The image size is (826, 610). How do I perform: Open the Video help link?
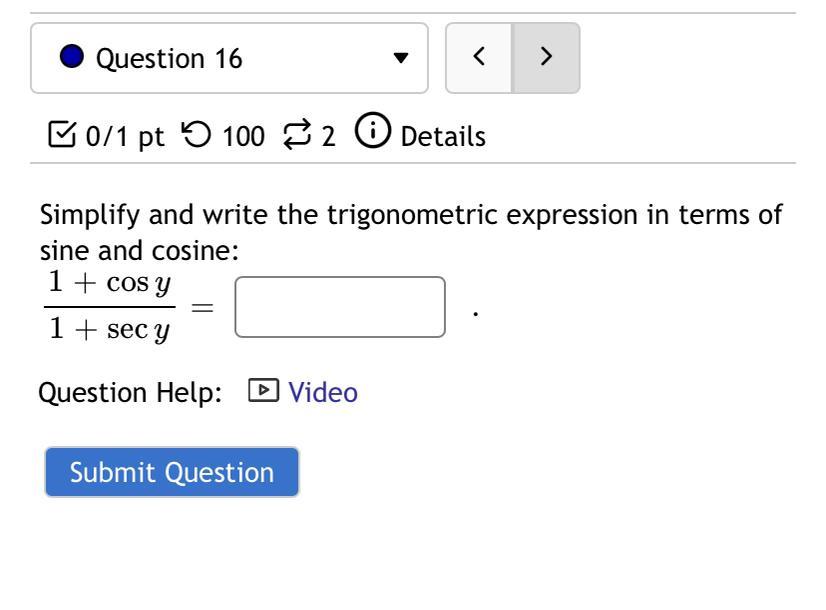[322, 393]
